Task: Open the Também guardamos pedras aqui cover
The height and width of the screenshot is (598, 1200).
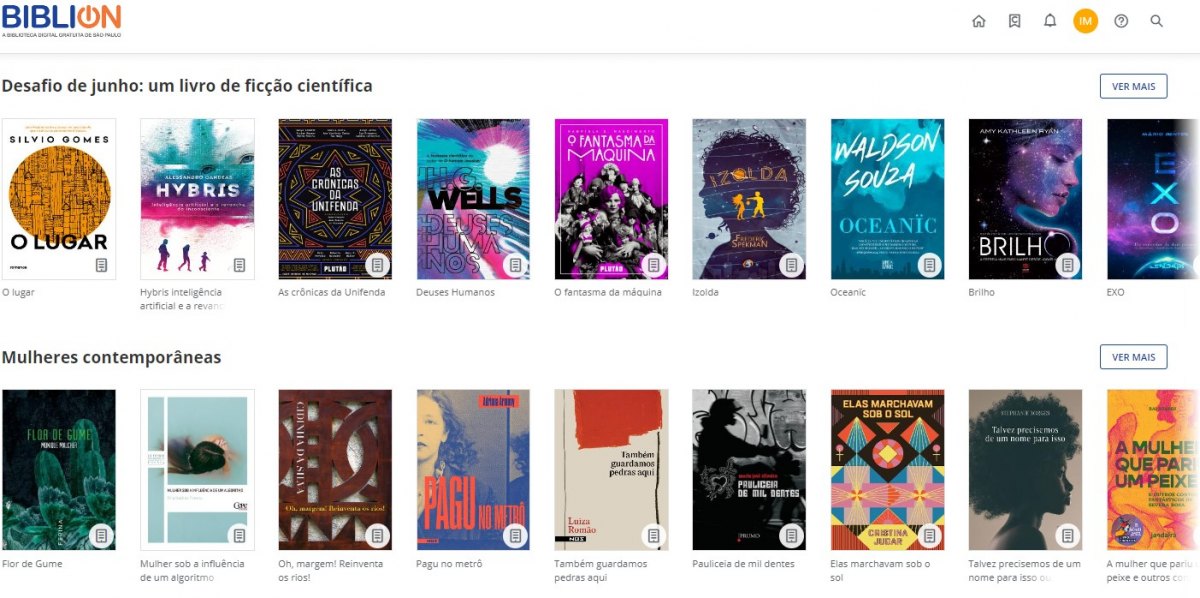Action: point(611,470)
